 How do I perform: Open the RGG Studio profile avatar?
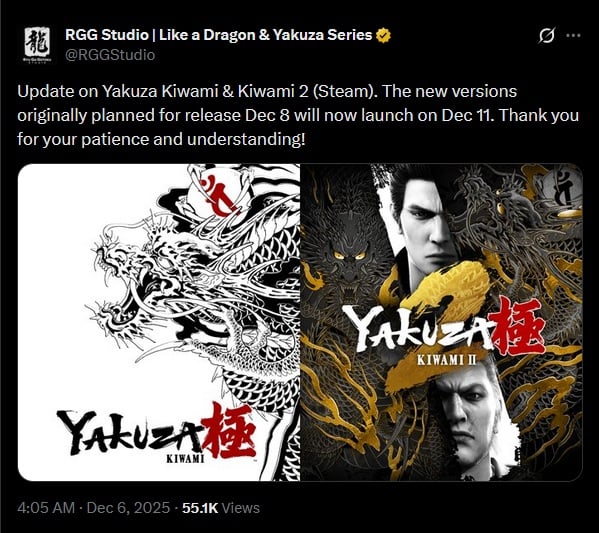coord(37,44)
